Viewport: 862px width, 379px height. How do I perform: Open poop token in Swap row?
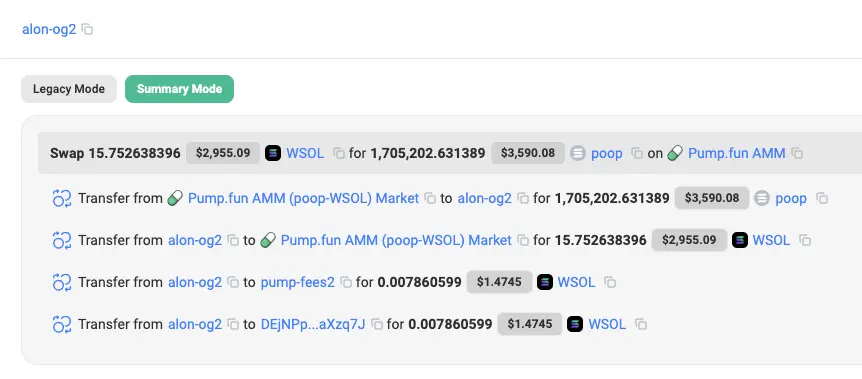coord(607,153)
